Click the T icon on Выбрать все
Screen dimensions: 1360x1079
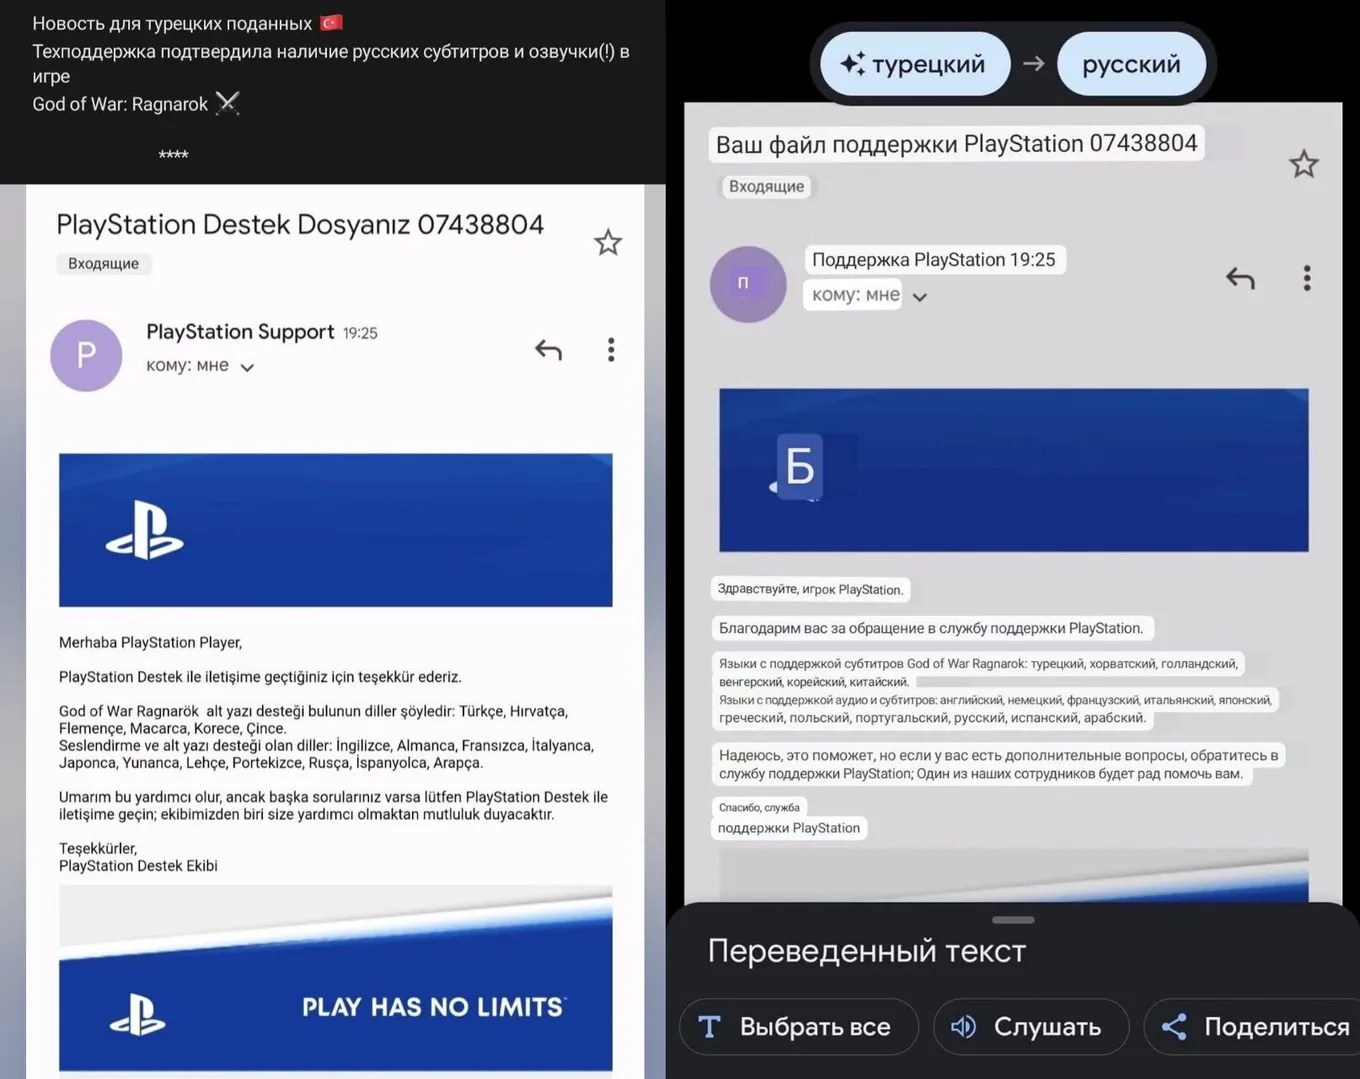tap(709, 1027)
